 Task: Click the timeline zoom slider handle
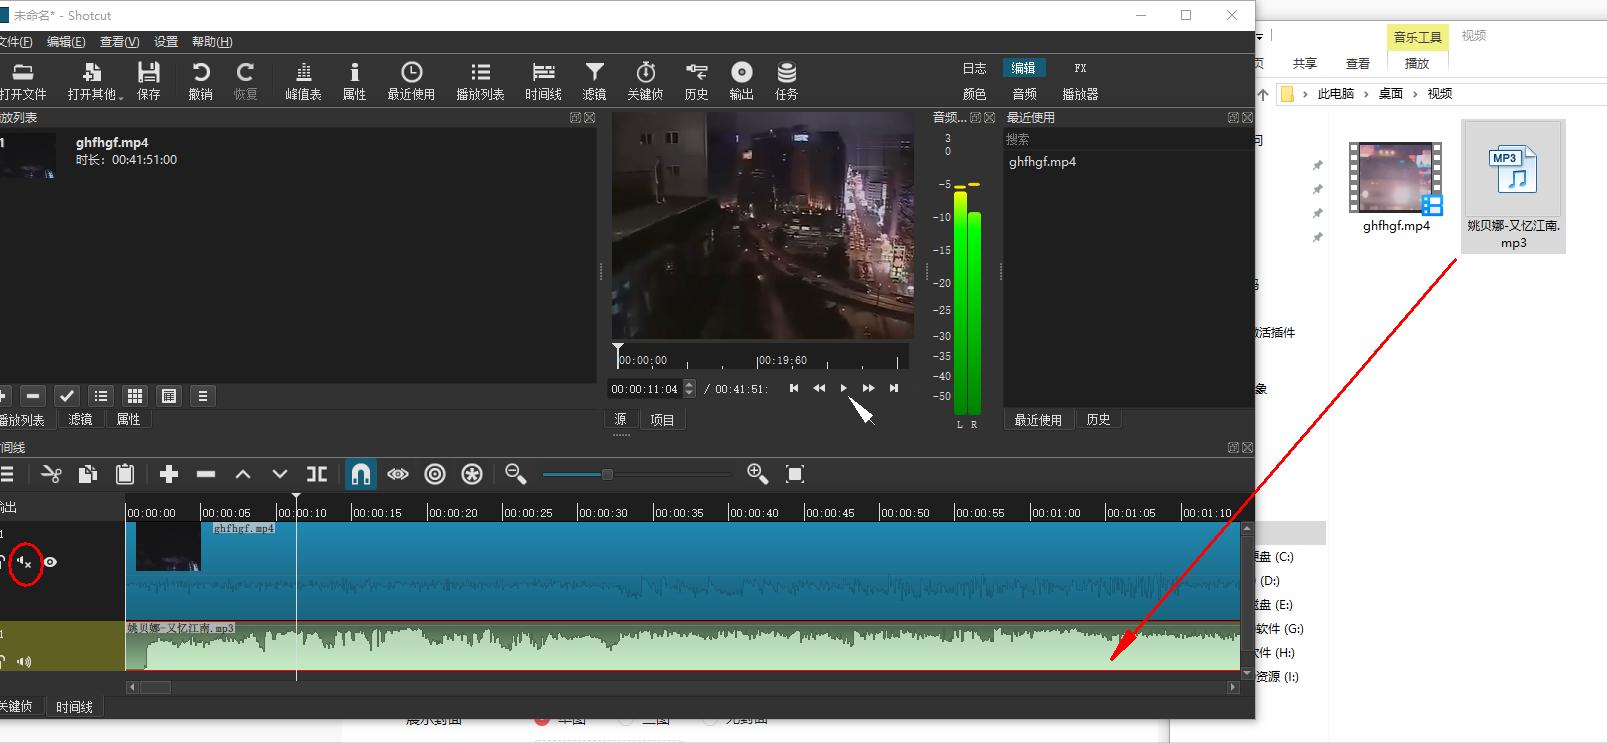pyautogui.click(x=607, y=474)
